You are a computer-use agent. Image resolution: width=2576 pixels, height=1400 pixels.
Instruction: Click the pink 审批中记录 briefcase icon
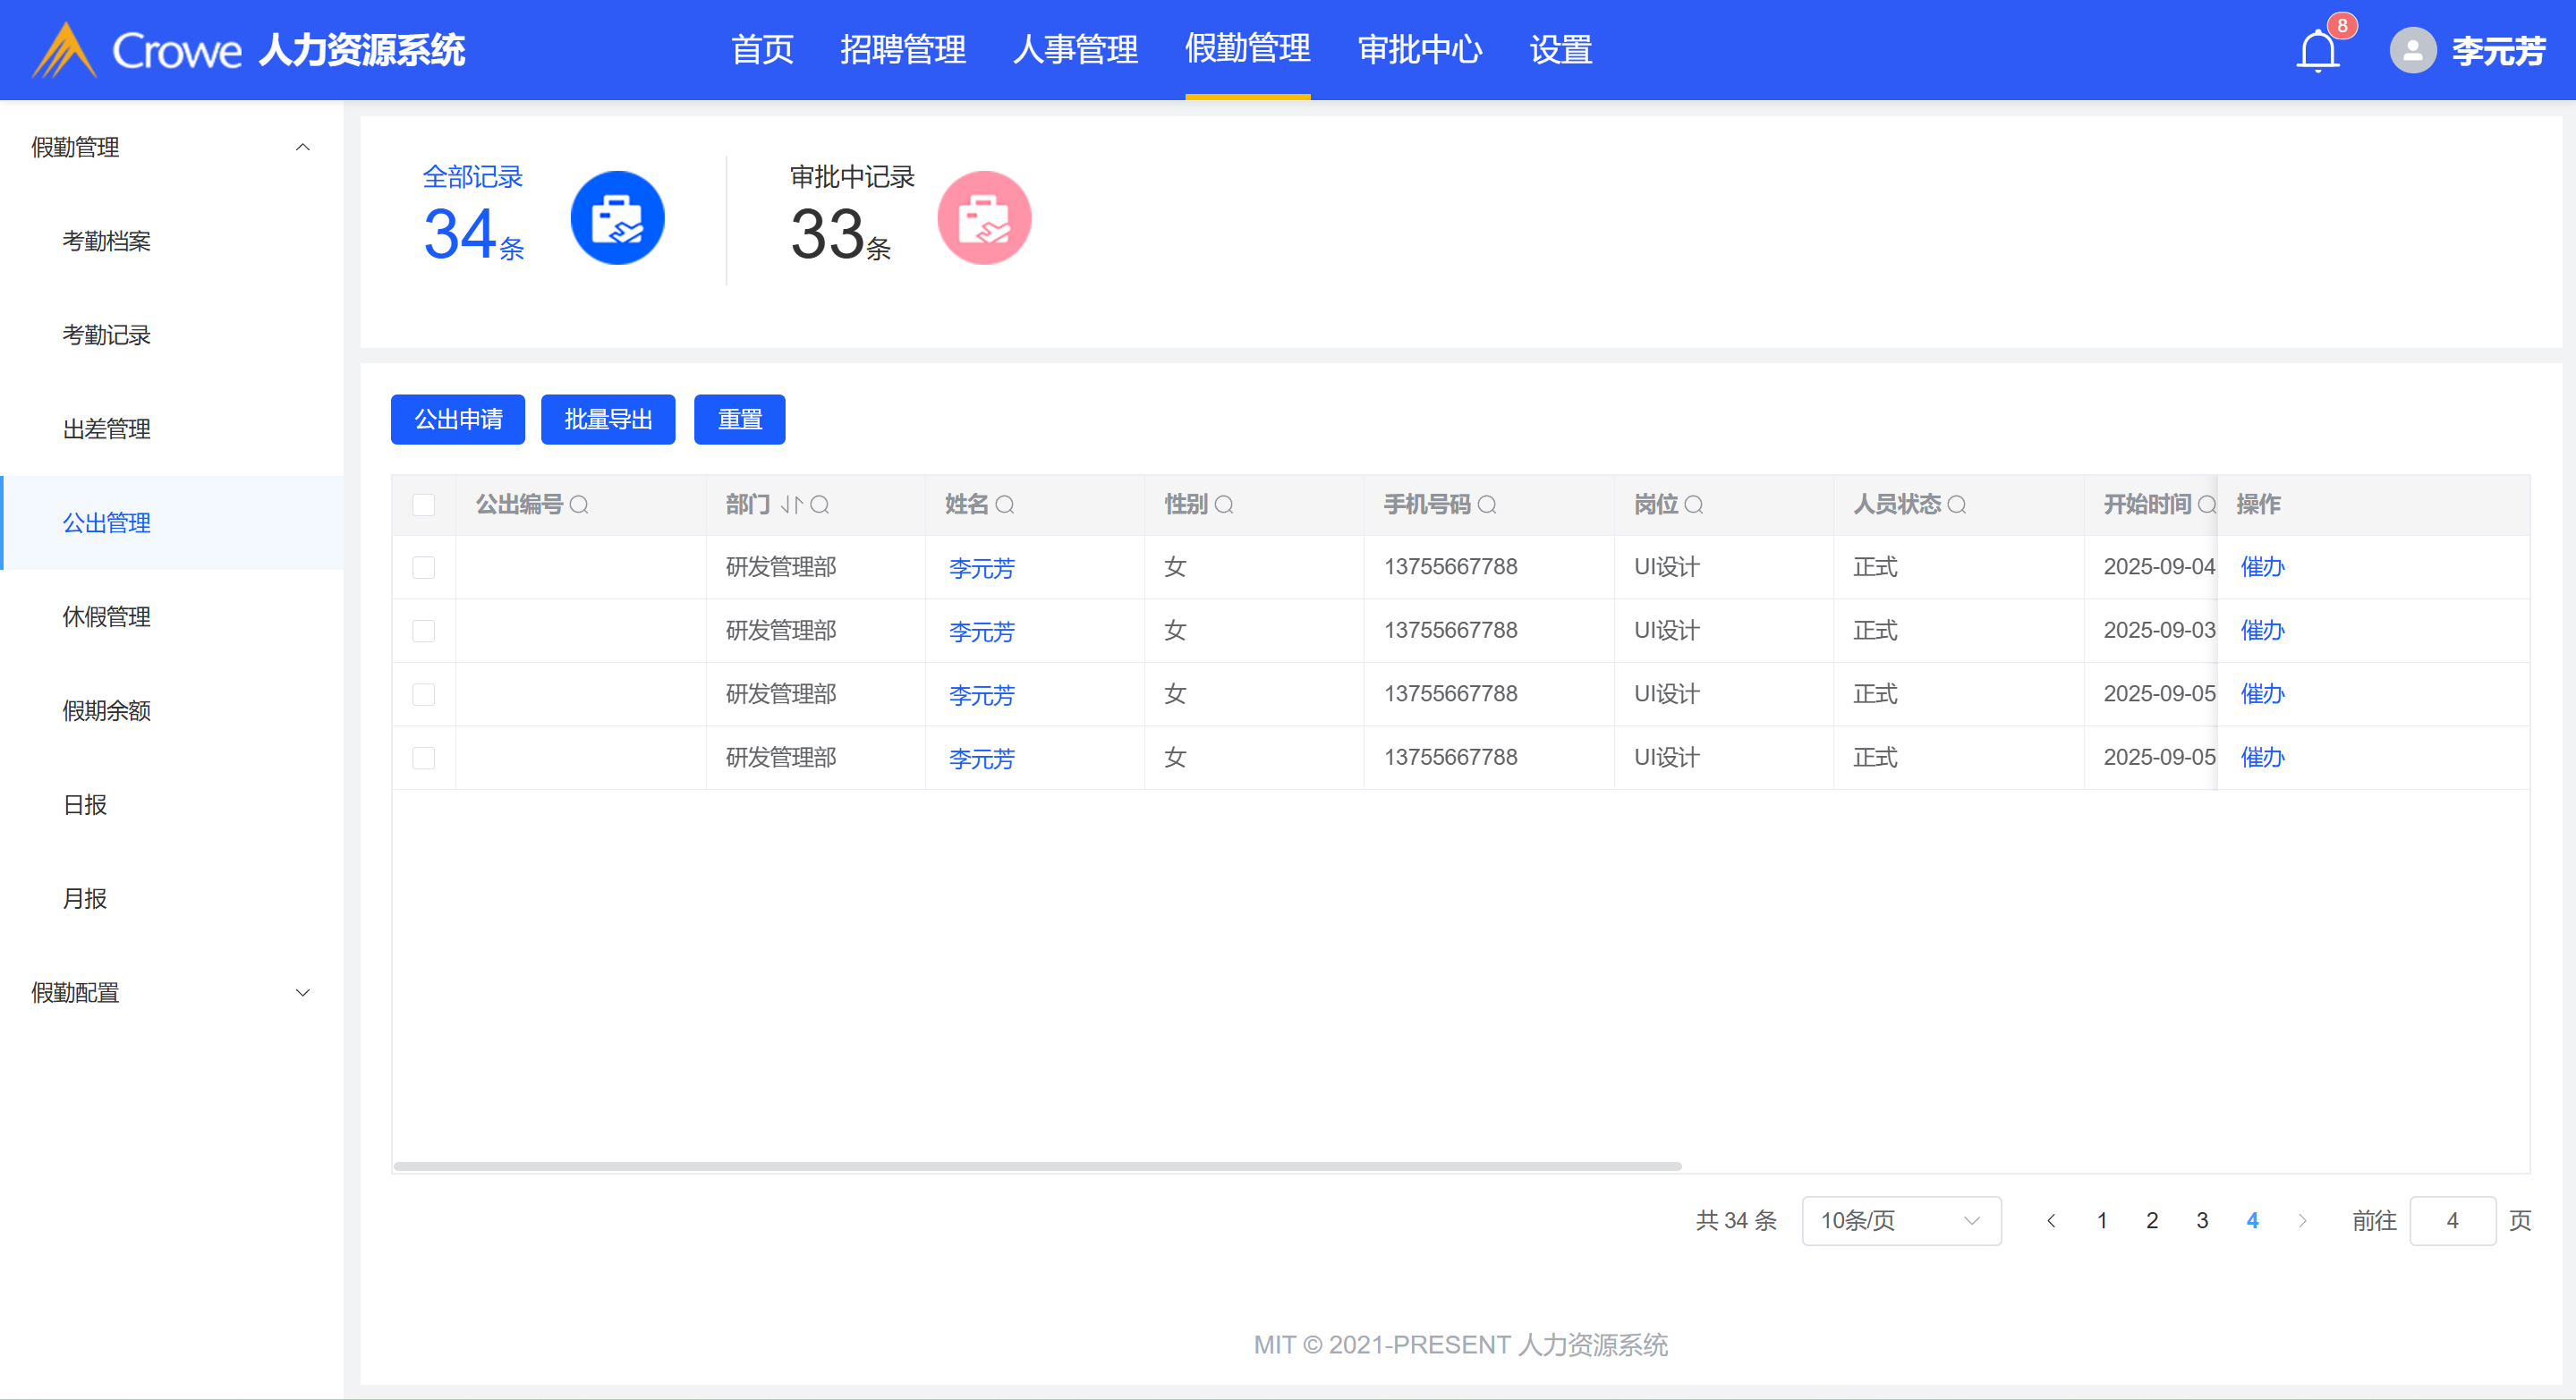pos(983,218)
